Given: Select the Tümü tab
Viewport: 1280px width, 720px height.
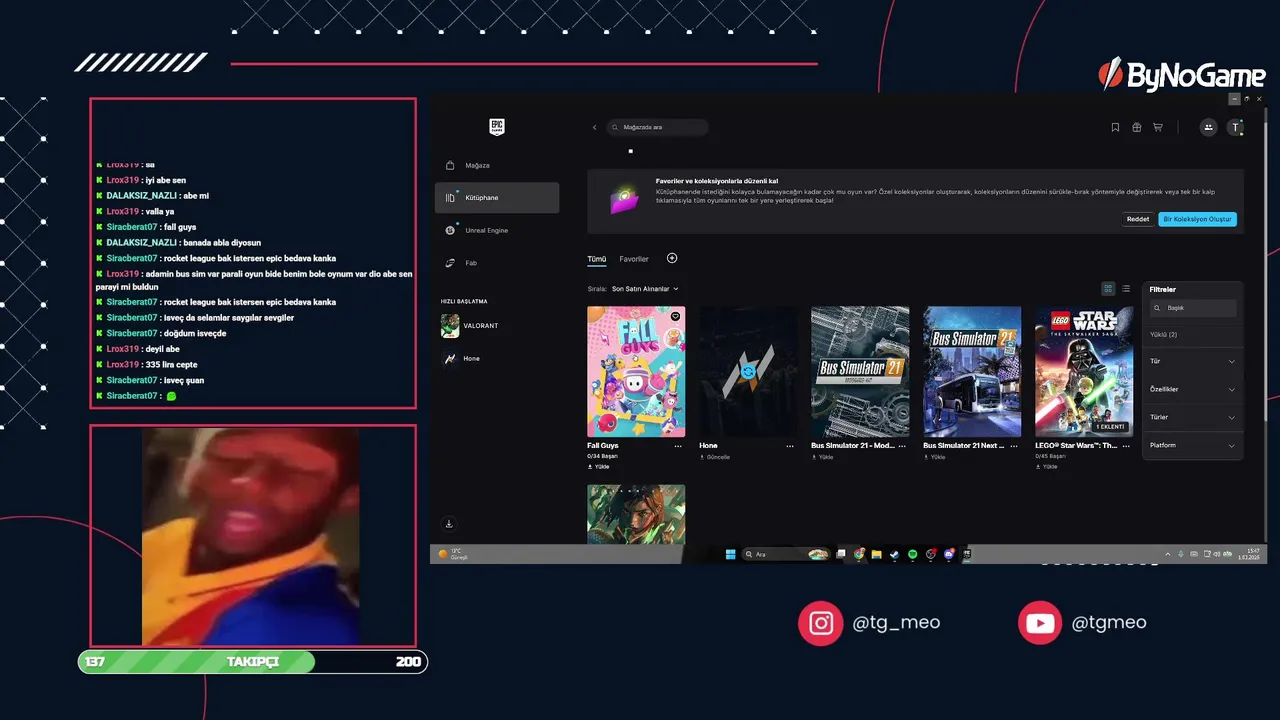Looking at the screenshot, I should click(x=597, y=259).
